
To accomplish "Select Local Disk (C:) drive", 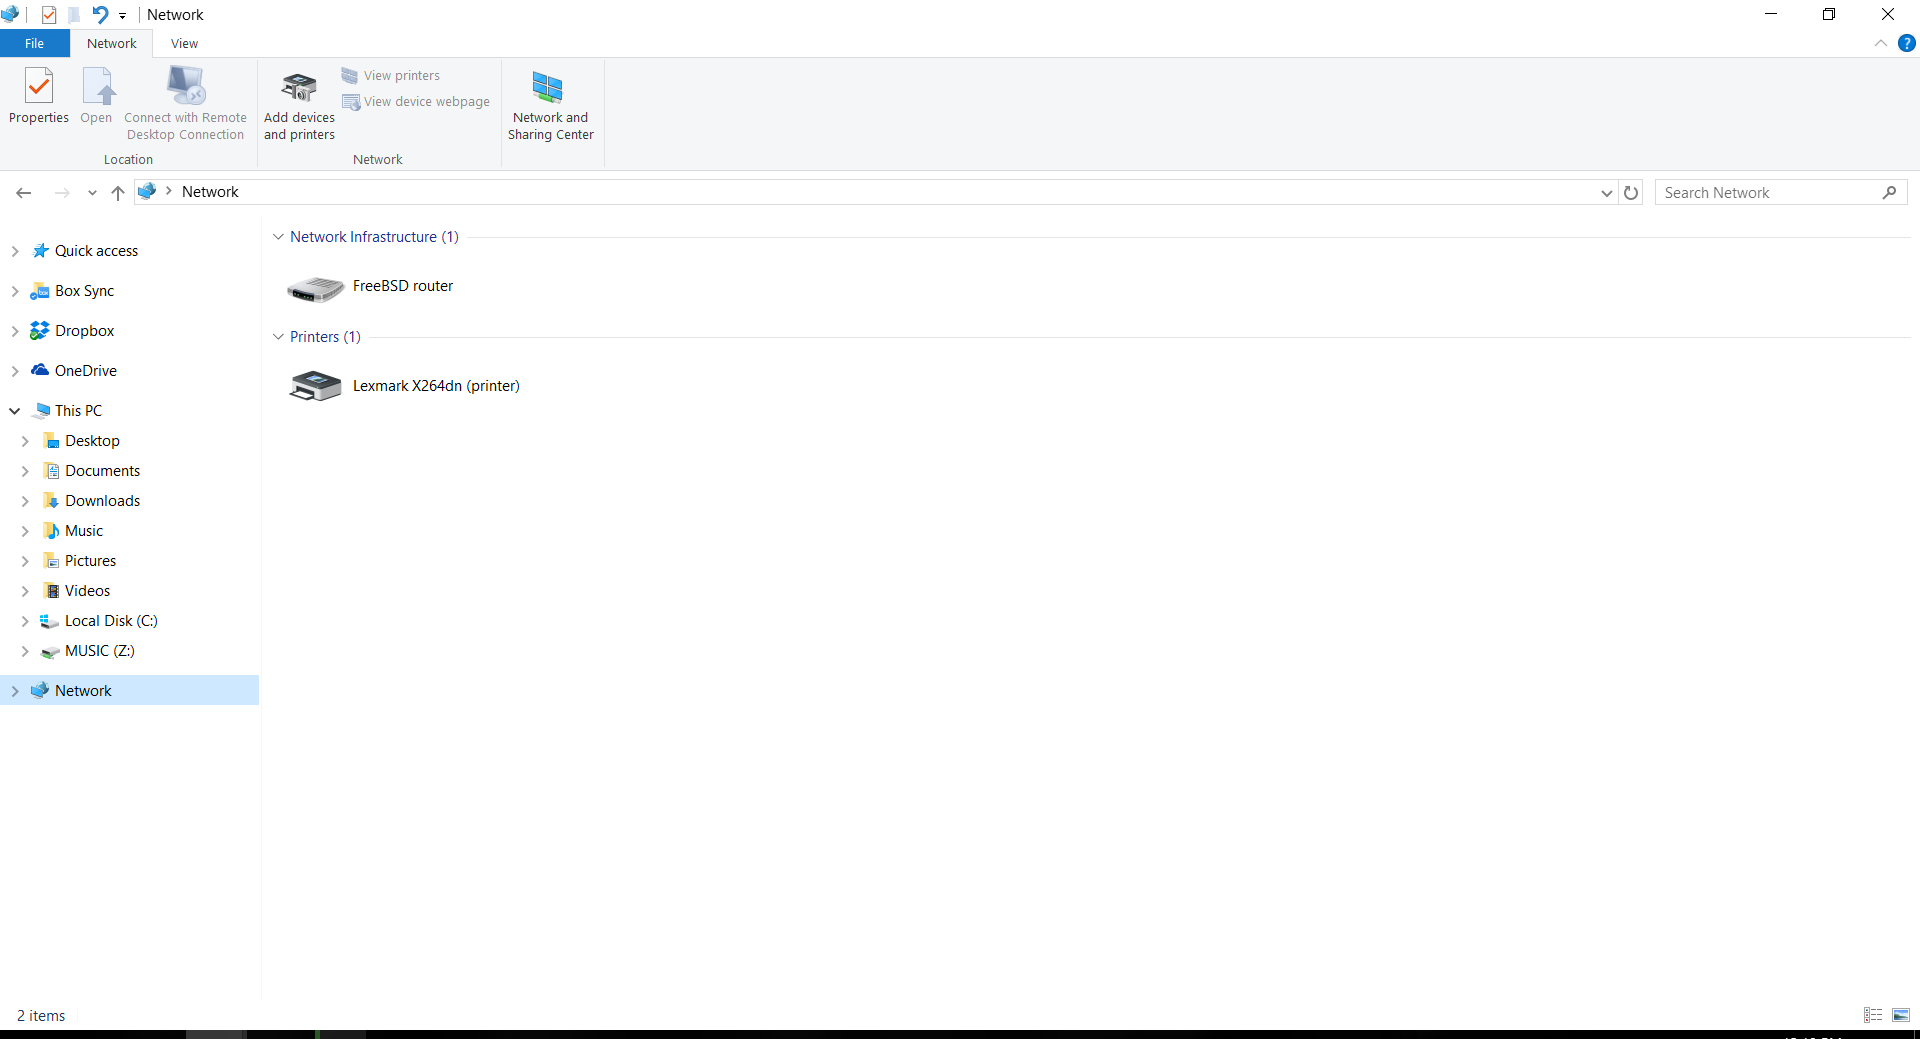I will tap(111, 621).
